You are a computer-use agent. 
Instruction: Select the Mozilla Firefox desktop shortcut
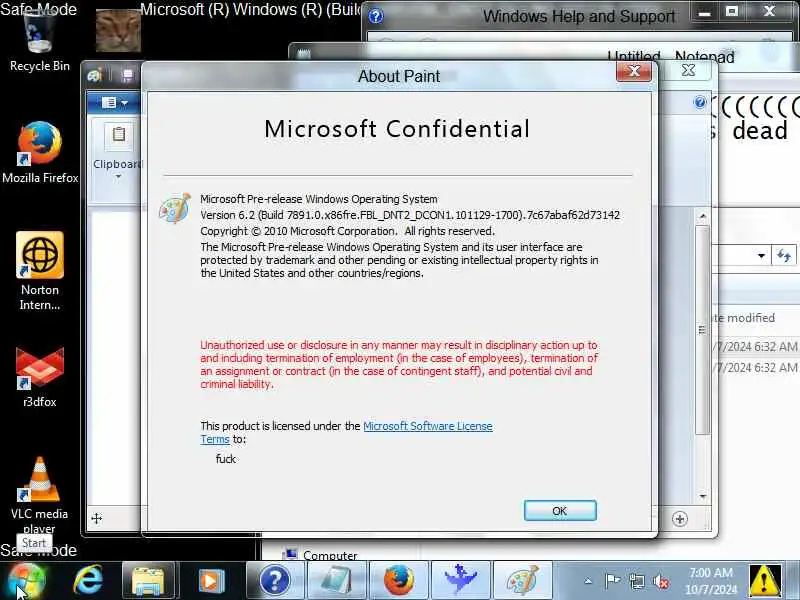pos(40,152)
